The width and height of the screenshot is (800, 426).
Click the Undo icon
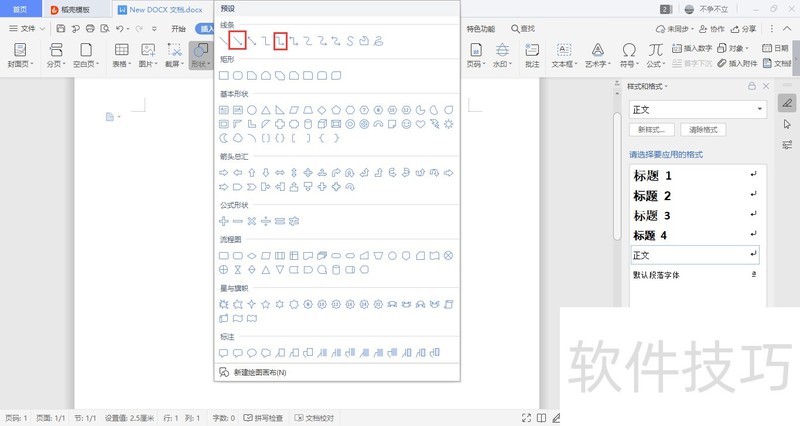(x=119, y=29)
